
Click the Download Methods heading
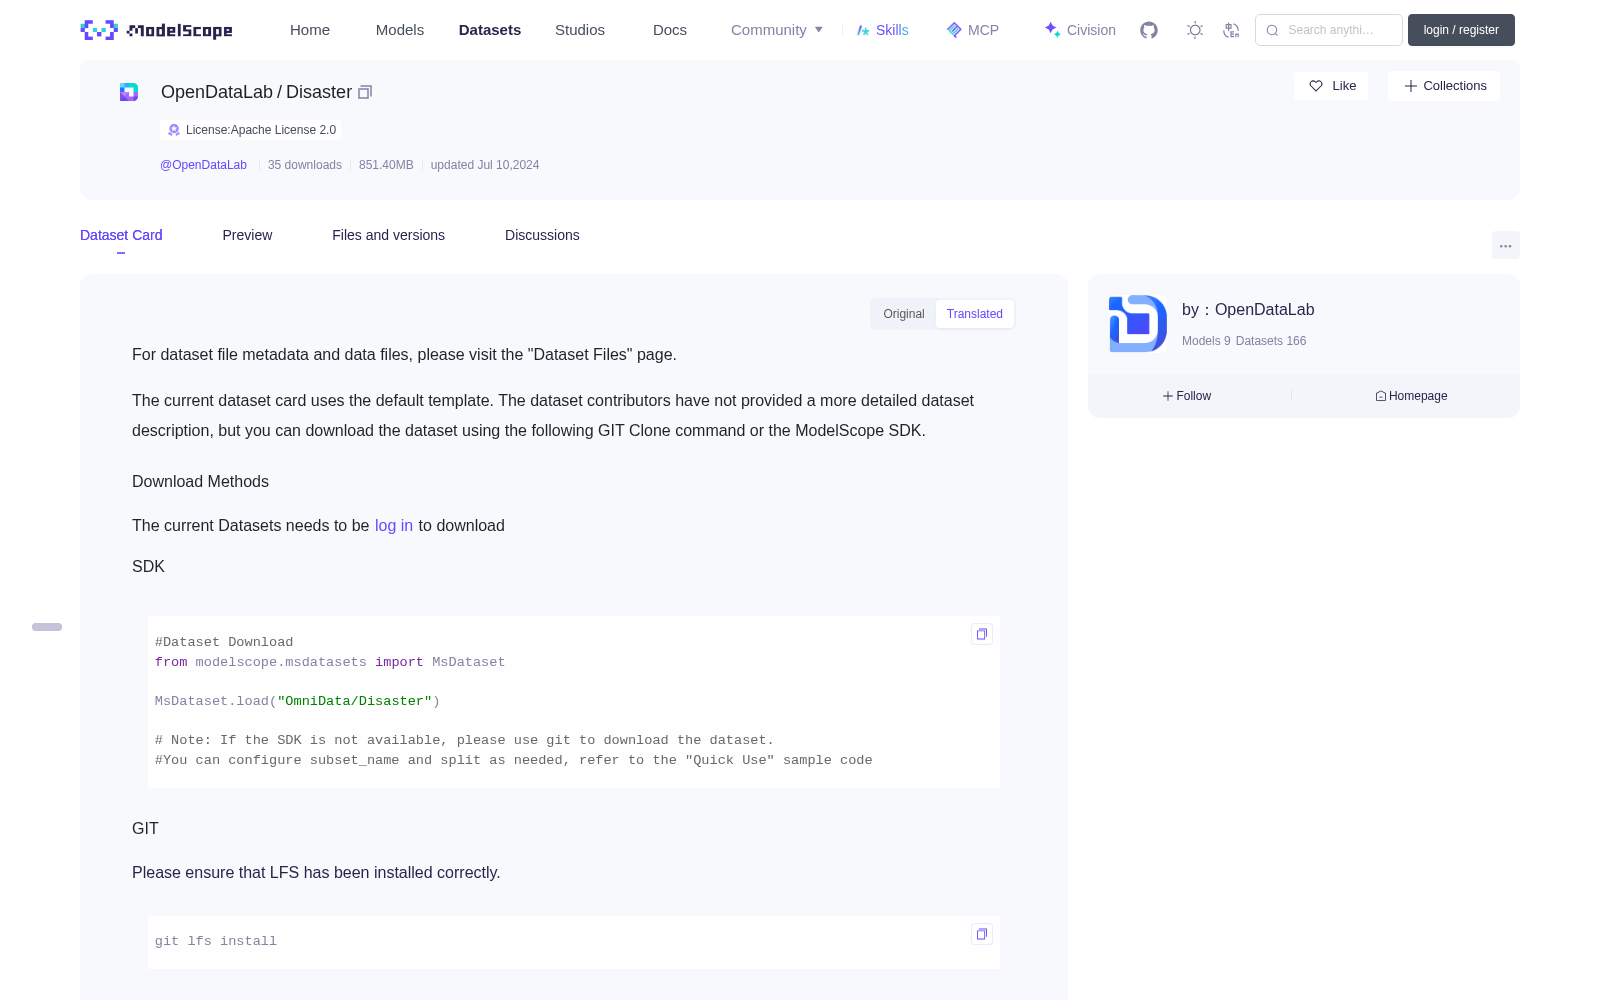point(200,482)
